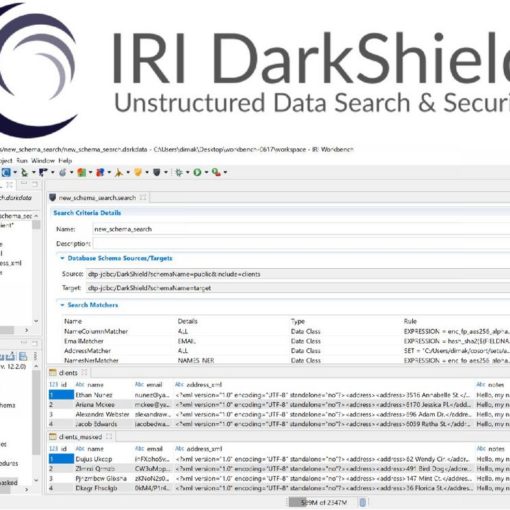This screenshot has height=510, width=510.
Task: Click the green gear debug toolbar icon
Action: coord(179,172)
